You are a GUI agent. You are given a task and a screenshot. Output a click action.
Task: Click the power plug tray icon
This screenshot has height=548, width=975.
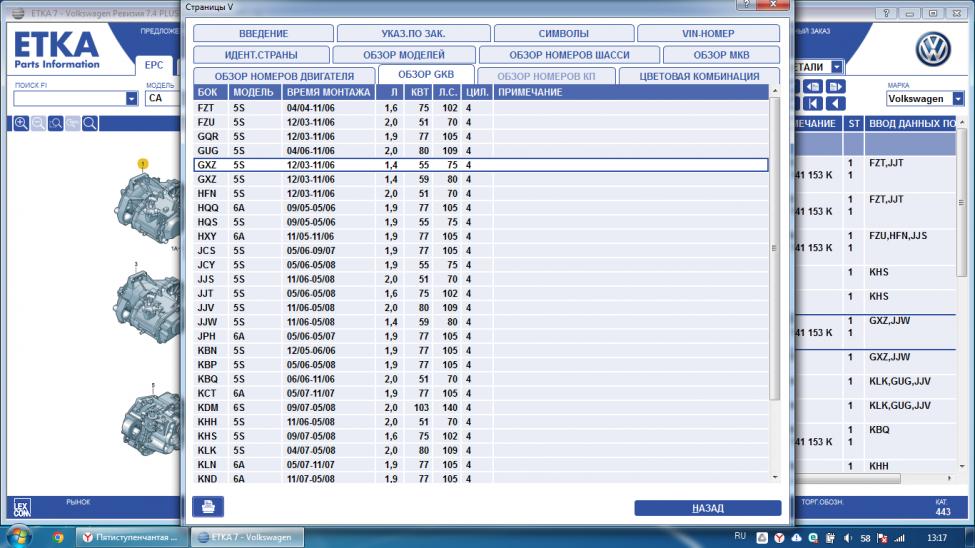pos(830,538)
